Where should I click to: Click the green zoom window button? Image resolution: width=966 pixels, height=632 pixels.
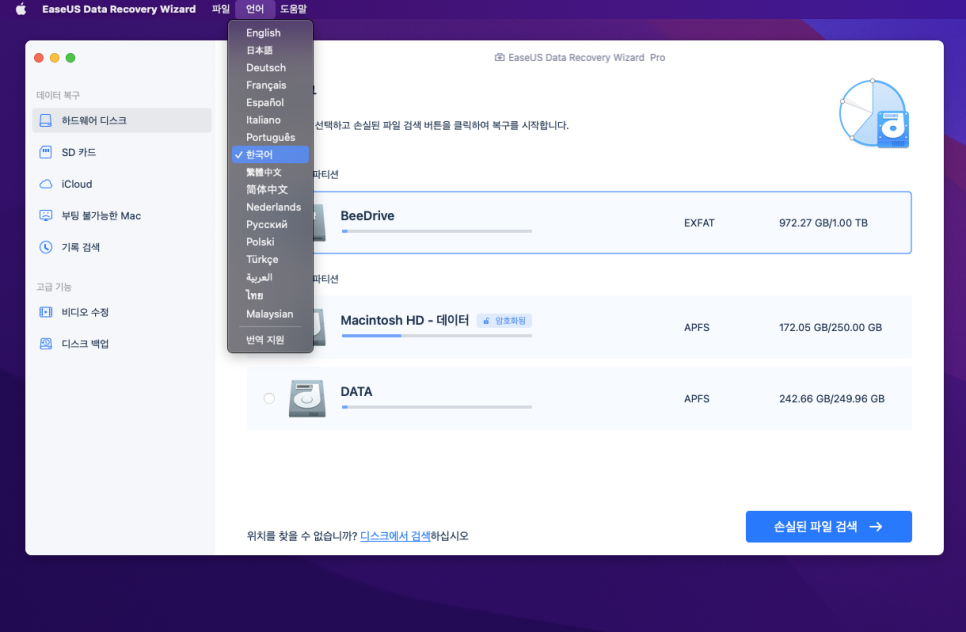pyautogui.click(x=70, y=58)
